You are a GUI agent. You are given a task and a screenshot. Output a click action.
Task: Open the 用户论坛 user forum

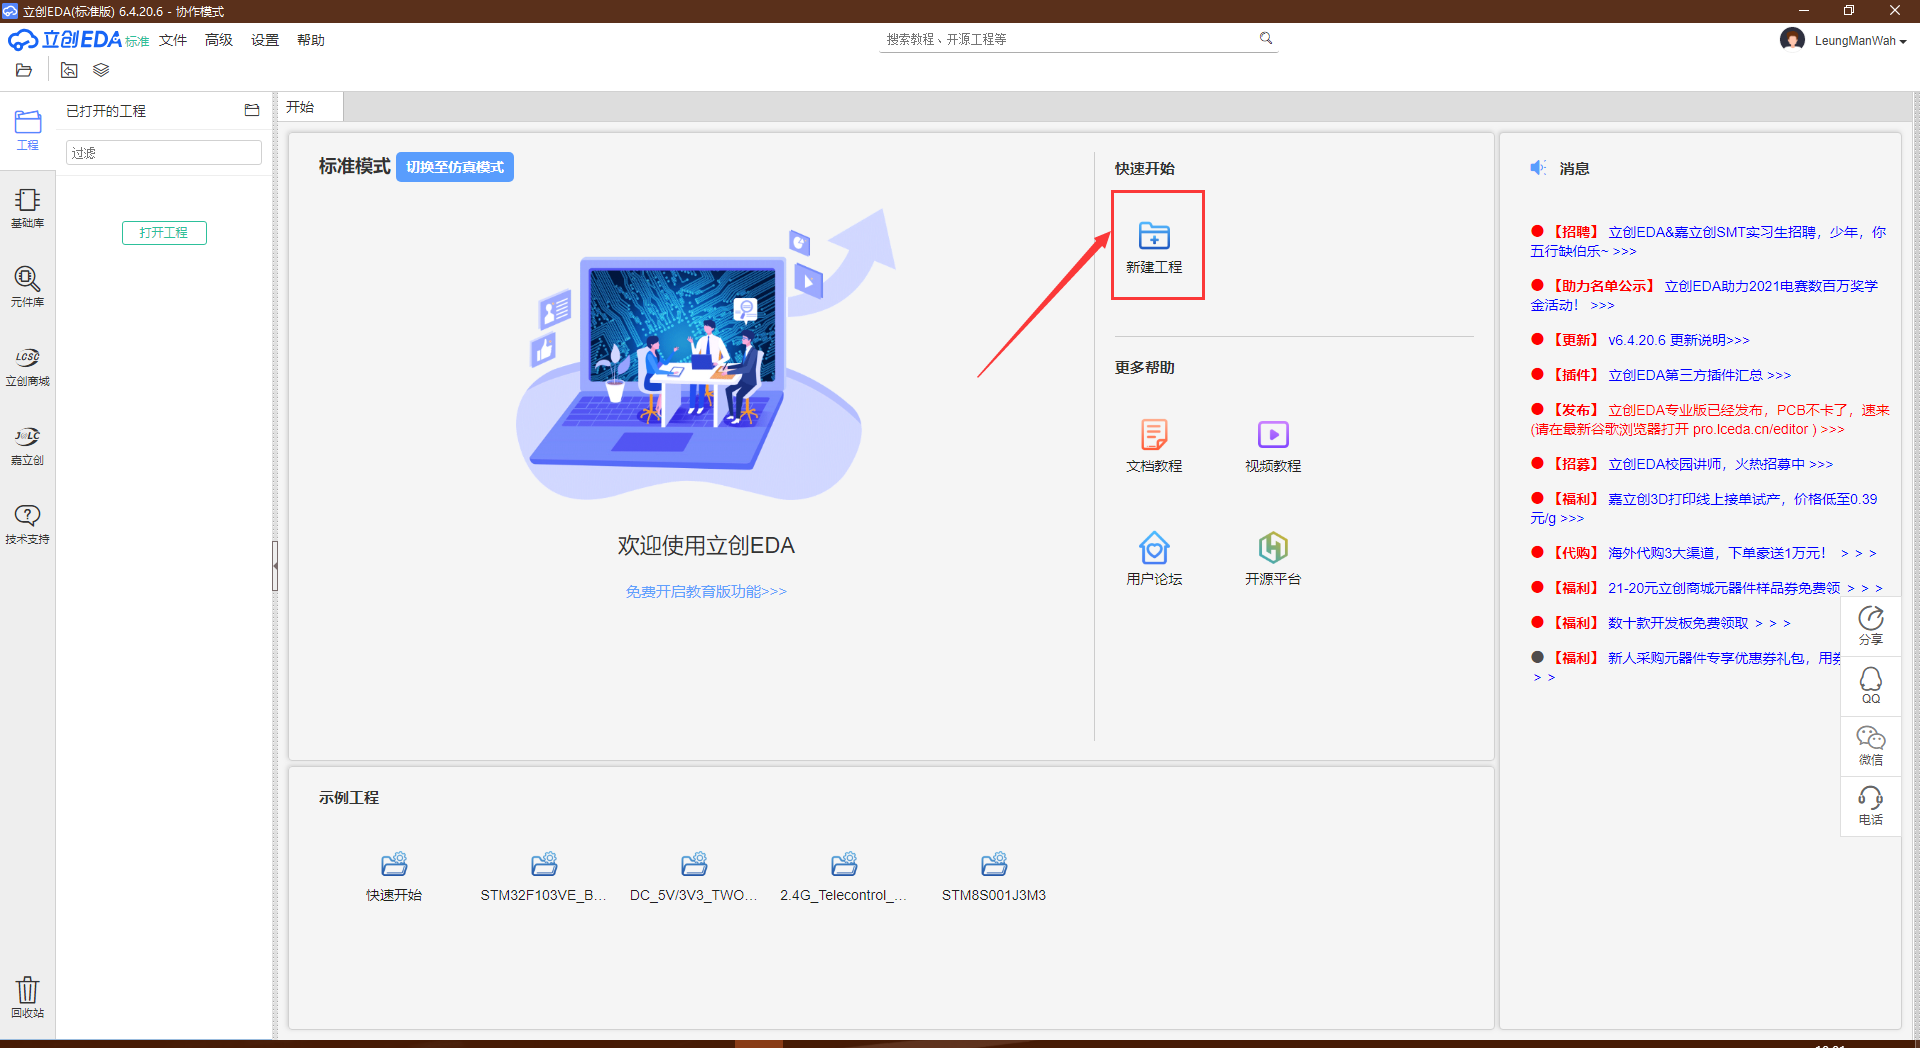point(1154,559)
